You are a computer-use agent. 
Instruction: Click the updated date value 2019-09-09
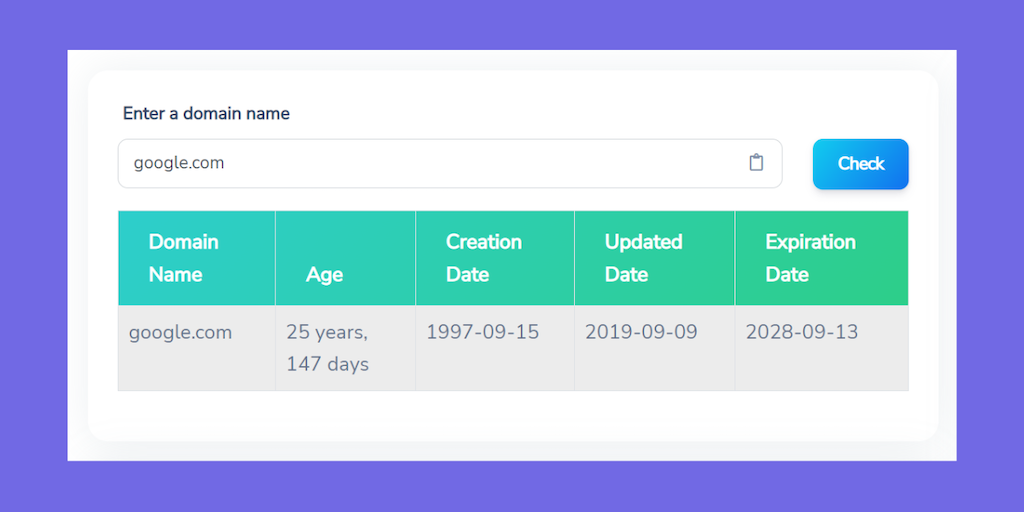641,333
